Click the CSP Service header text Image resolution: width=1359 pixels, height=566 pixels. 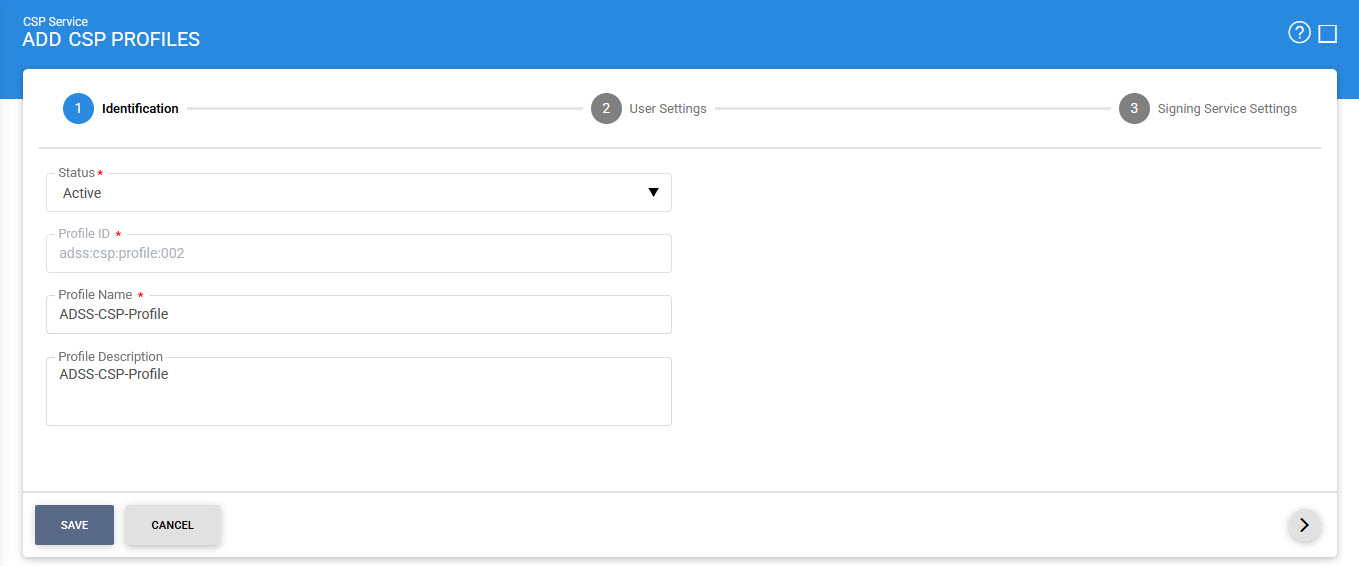(x=55, y=21)
